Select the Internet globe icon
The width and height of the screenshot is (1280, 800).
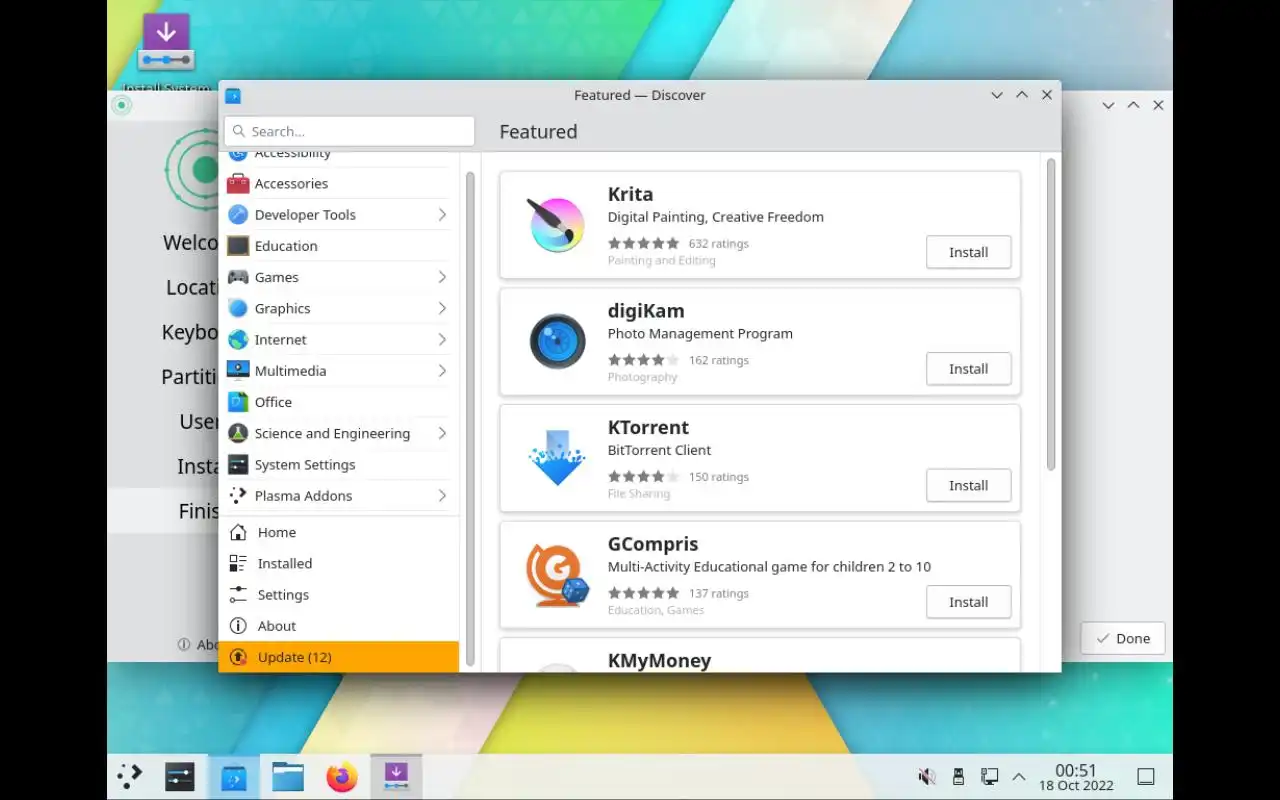point(238,340)
